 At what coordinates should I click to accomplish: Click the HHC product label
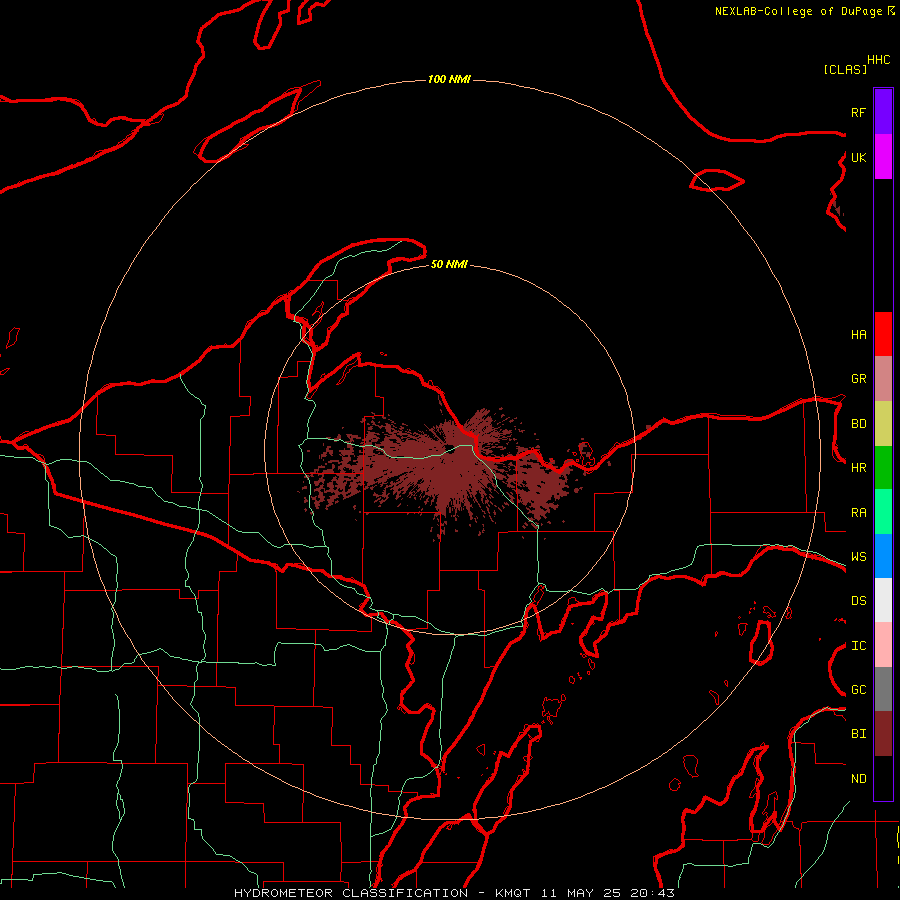(878, 60)
